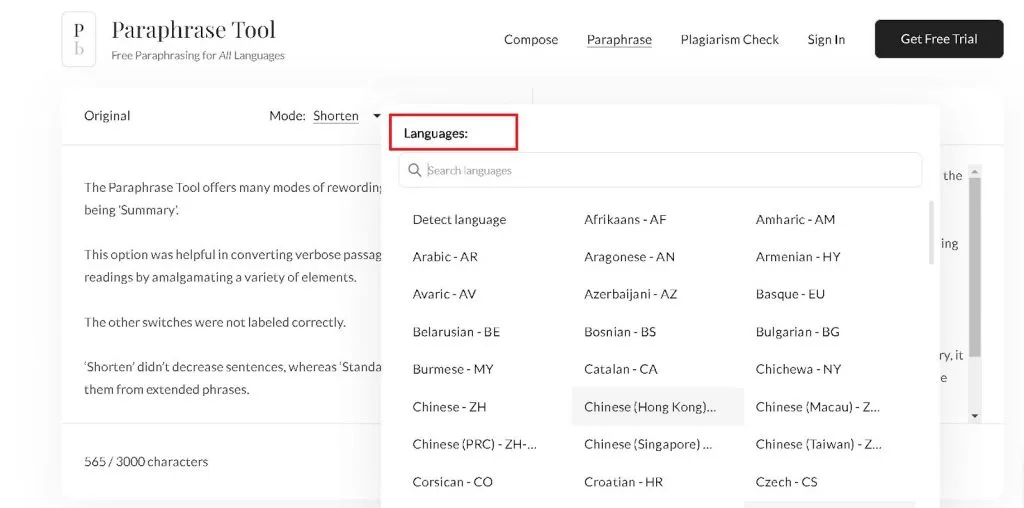Click the up arrow of output scrollbar
1024x508 pixels.
975,171
